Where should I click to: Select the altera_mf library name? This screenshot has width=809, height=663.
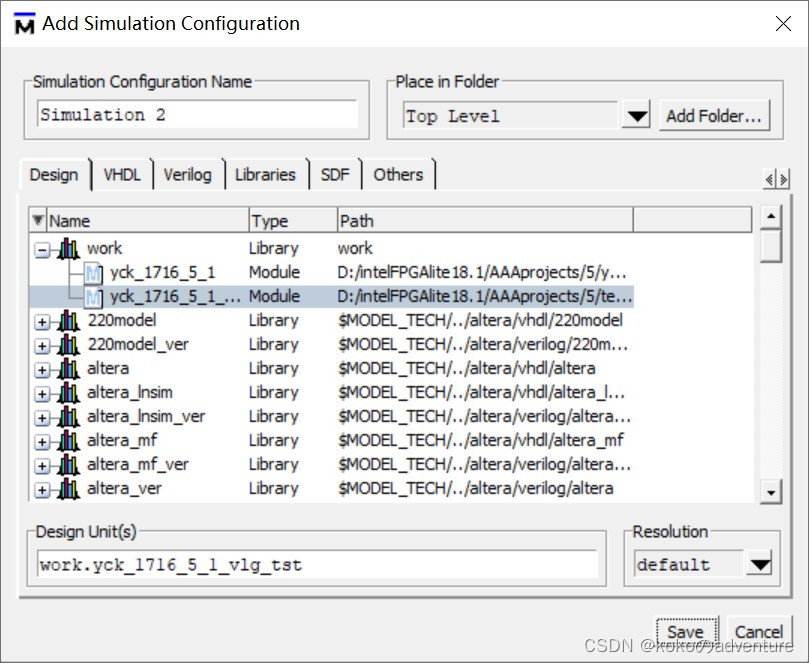pyautogui.click(x=122, y=441)
